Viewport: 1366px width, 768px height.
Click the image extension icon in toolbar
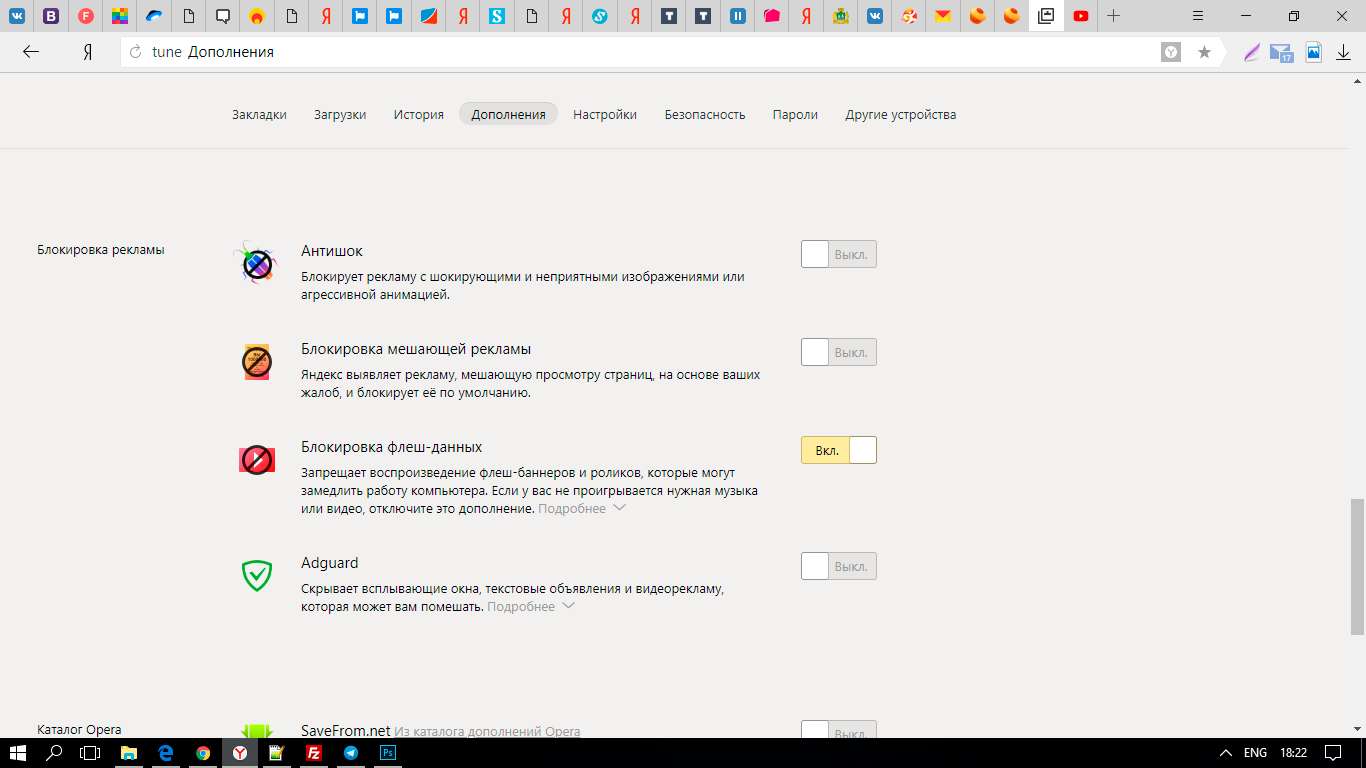click(1314, 52)
